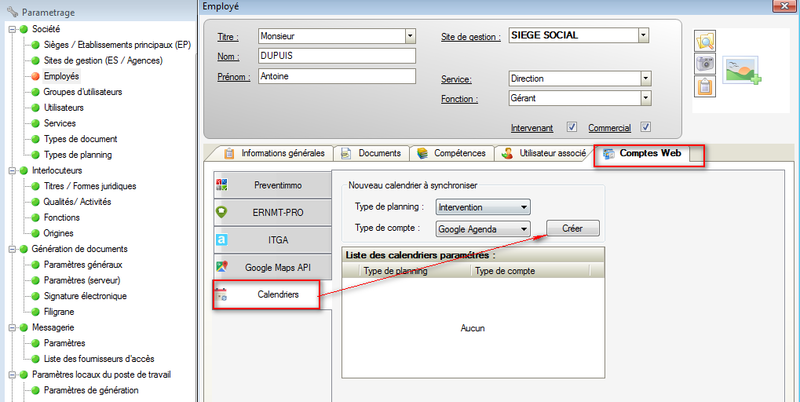Click the Prénom input field

[x=335, y=76]
